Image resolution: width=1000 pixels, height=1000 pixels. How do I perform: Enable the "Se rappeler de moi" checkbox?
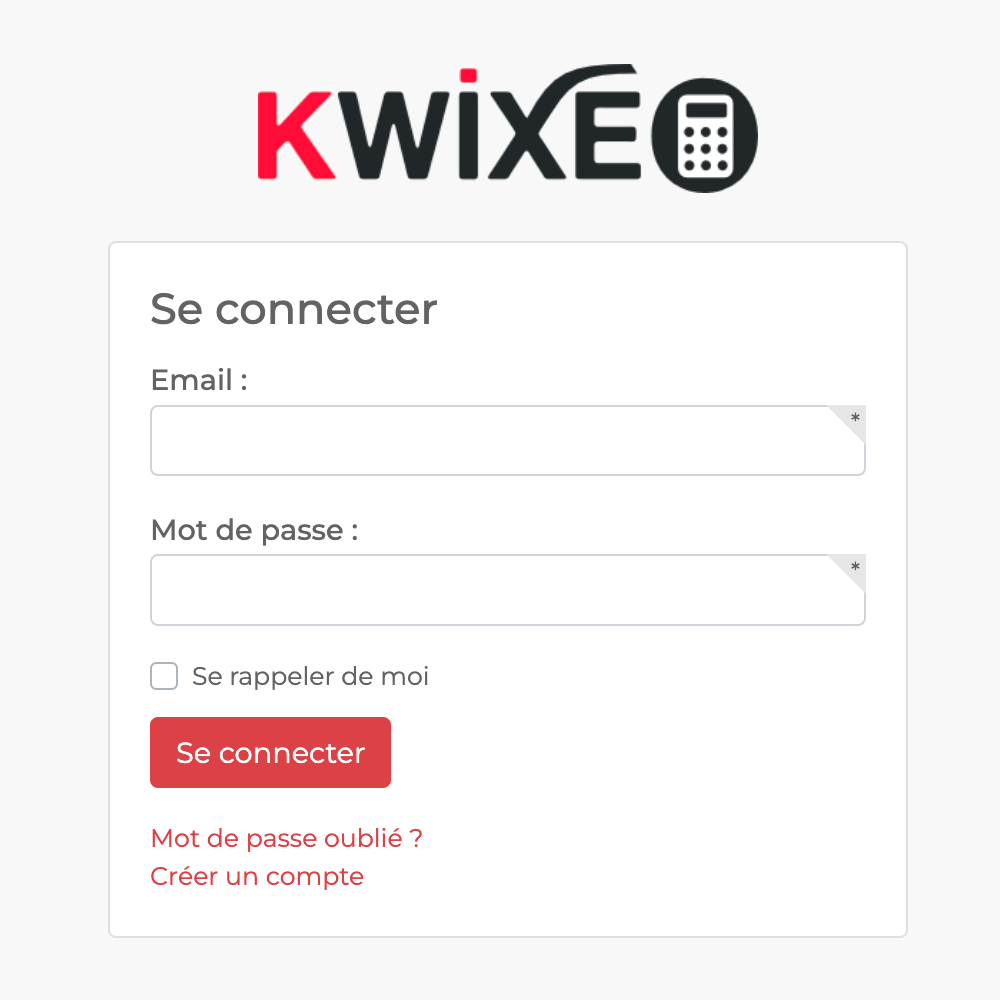[164, 676]
